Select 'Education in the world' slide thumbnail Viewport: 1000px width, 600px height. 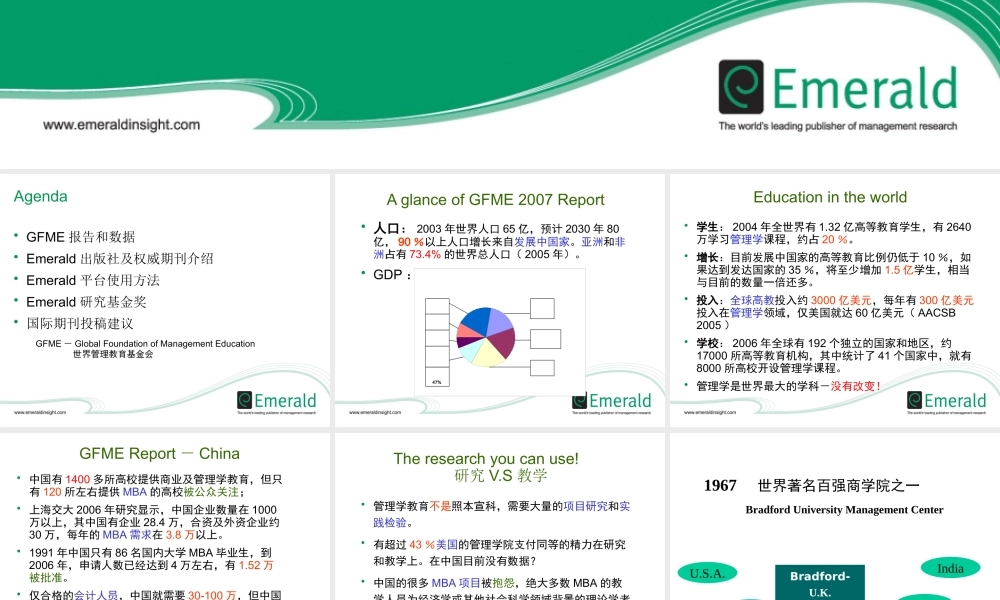pos(835,300)
